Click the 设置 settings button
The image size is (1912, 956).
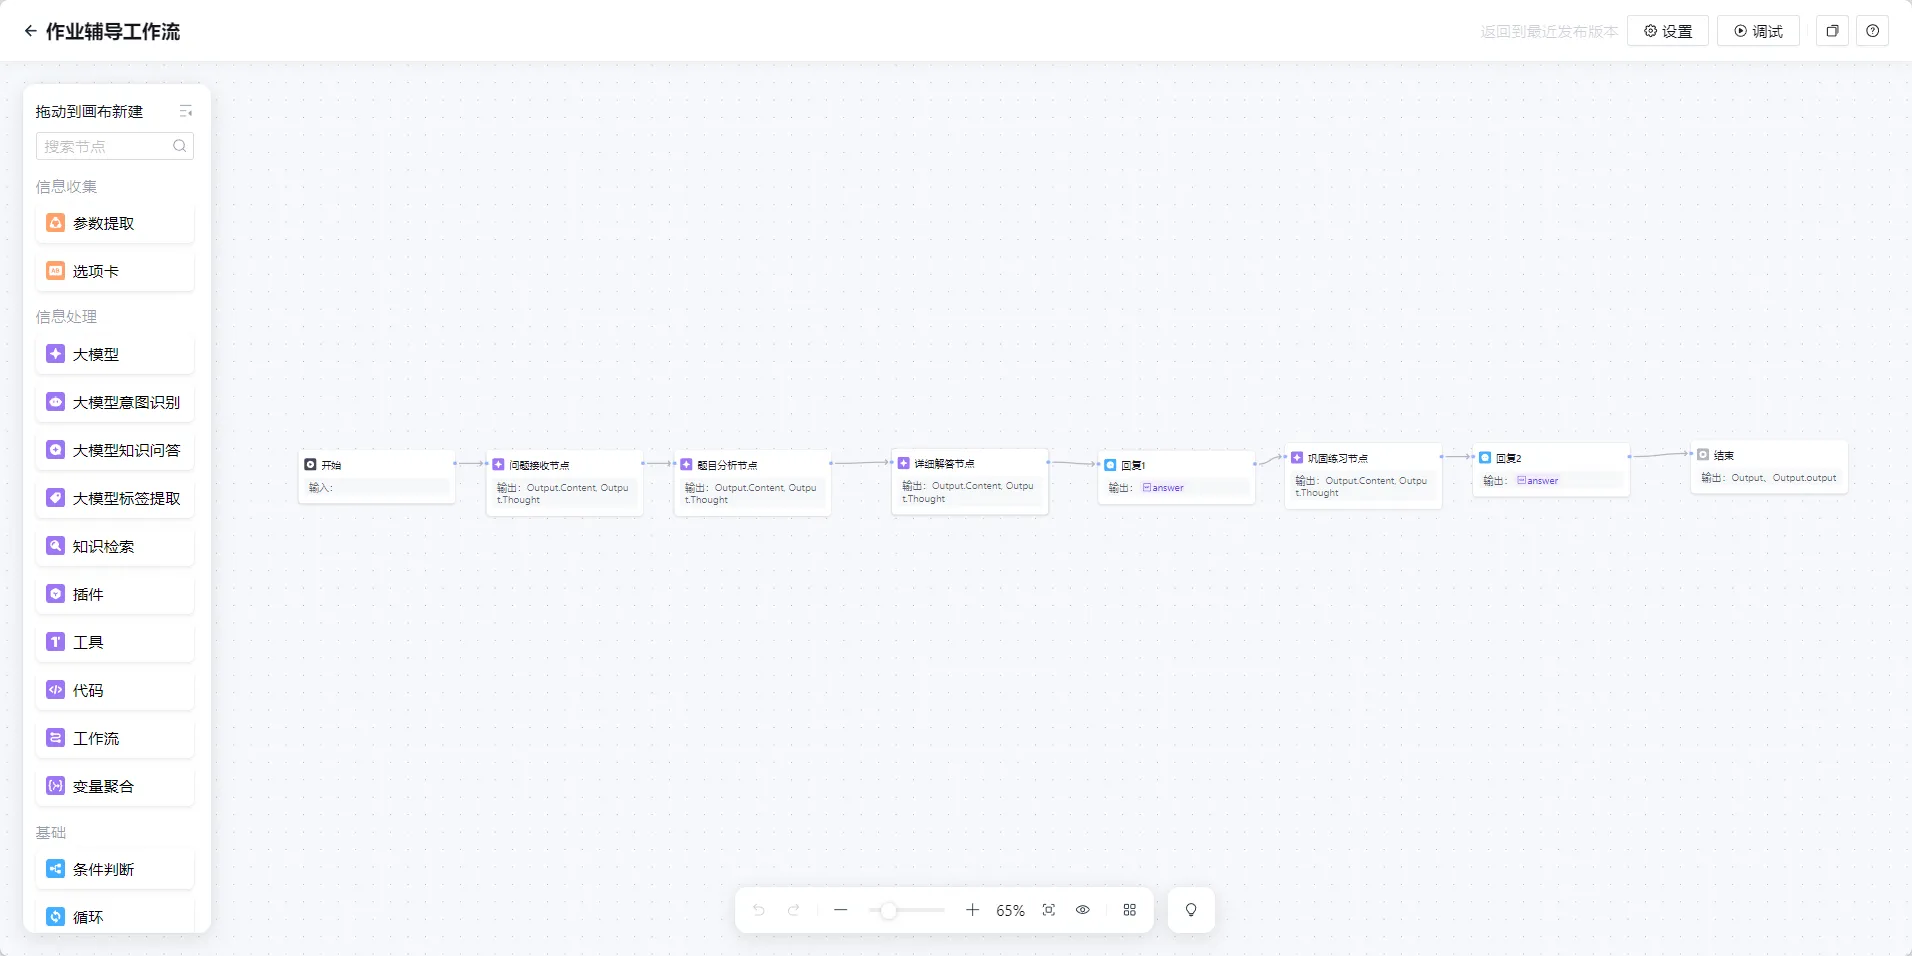pos(1667,31)
